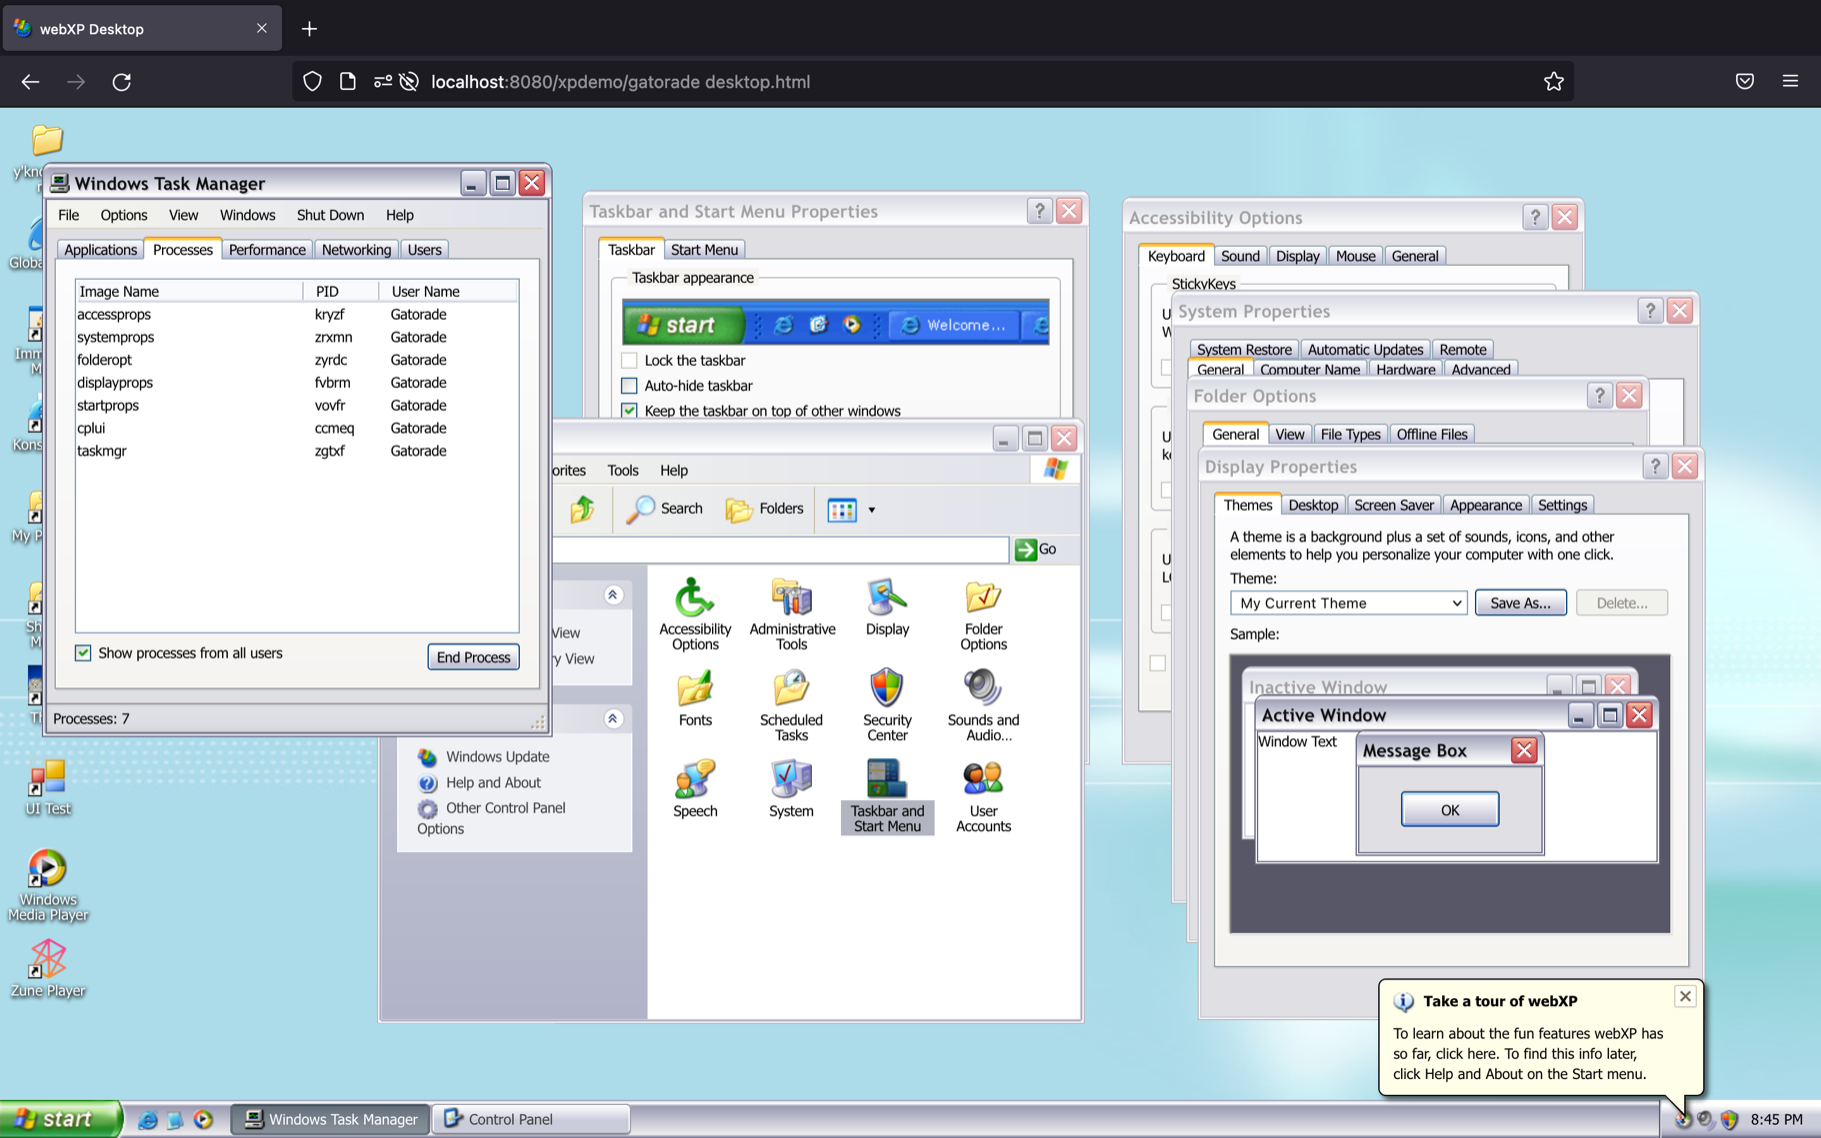Click the Windows Update link
Screen dimensions: 1821x1138
point(497,757)
